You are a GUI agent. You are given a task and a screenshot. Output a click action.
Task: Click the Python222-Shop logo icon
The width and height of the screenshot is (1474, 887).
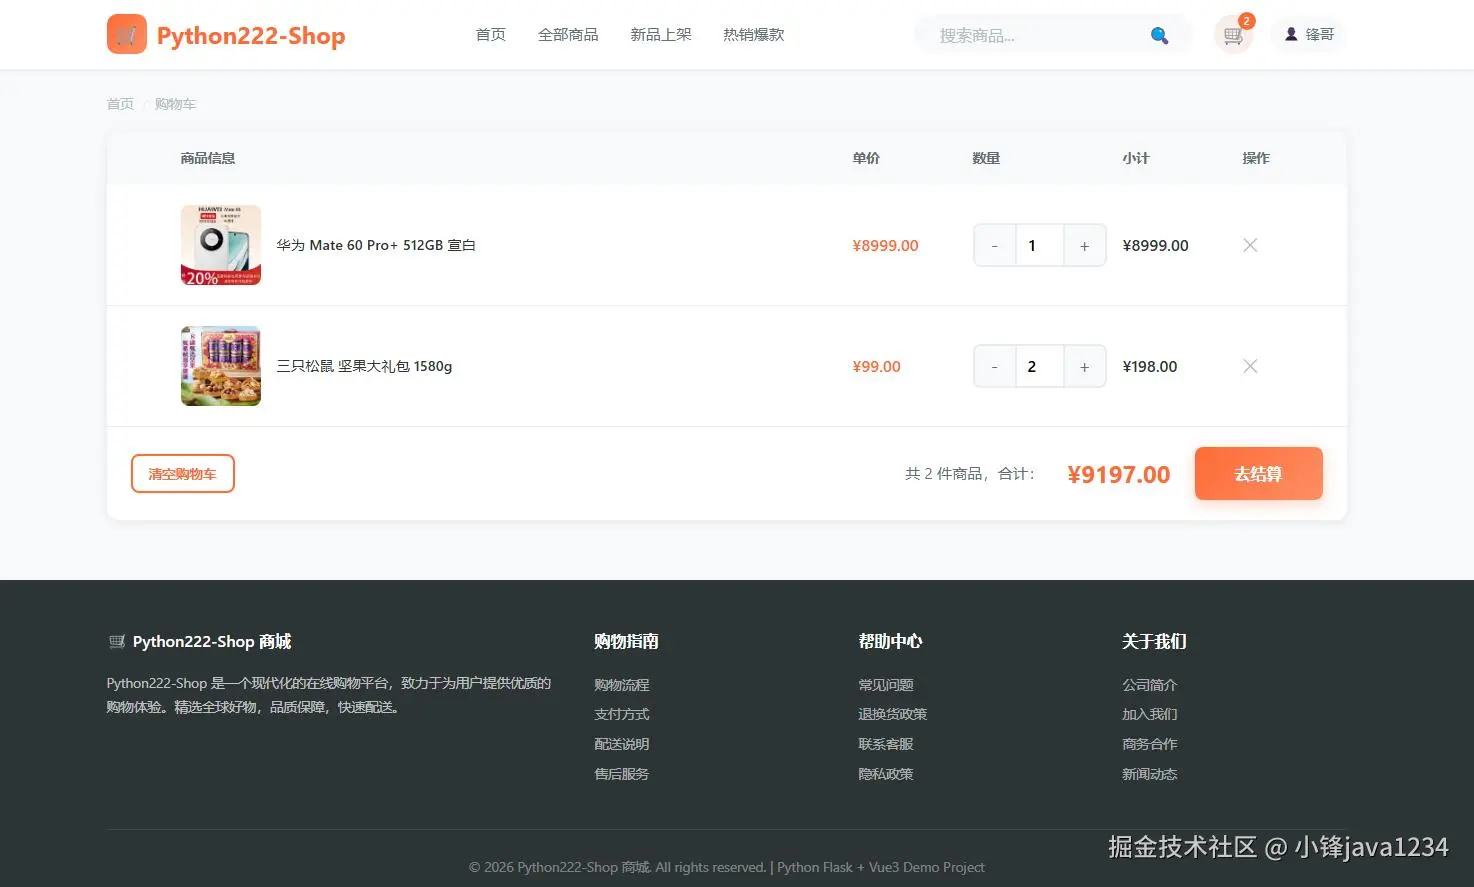tap(127, 35)
